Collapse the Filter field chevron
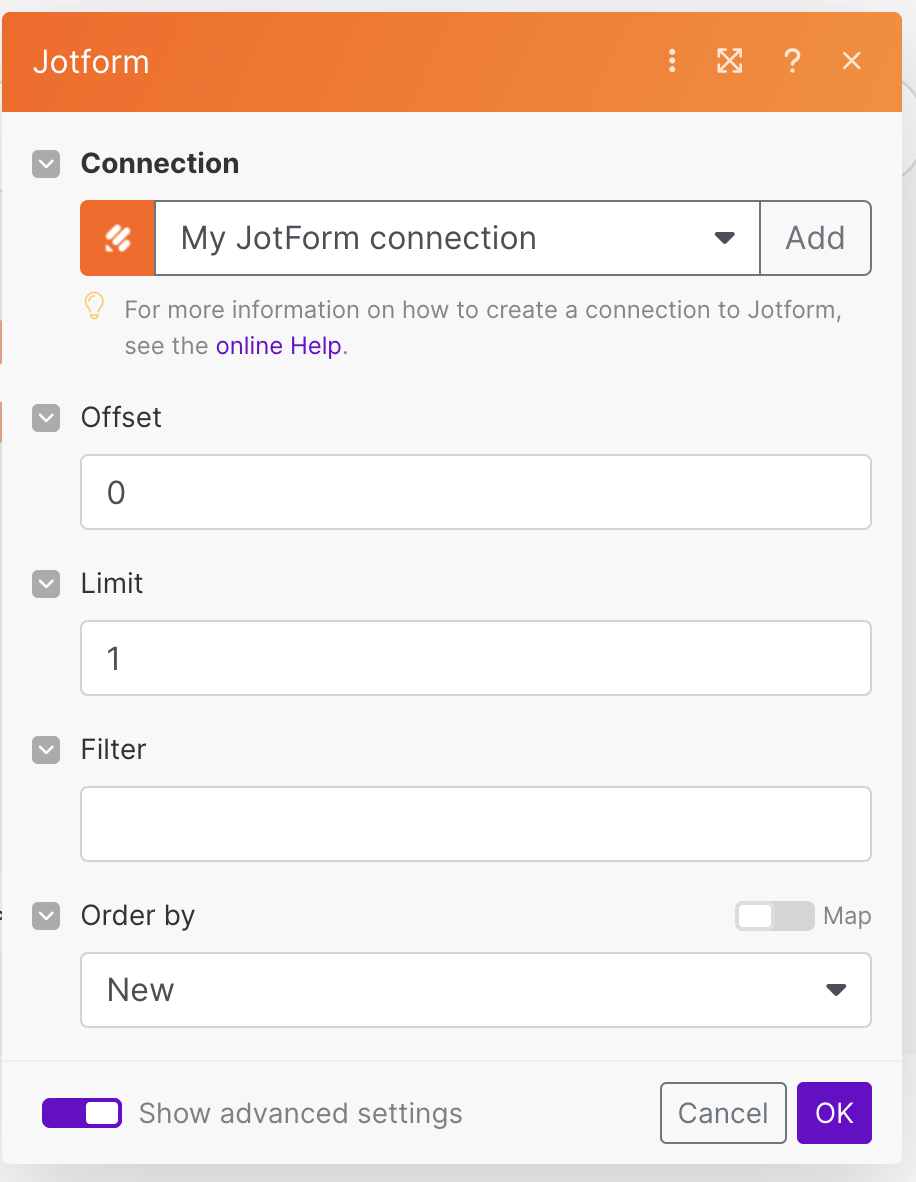 47,750
